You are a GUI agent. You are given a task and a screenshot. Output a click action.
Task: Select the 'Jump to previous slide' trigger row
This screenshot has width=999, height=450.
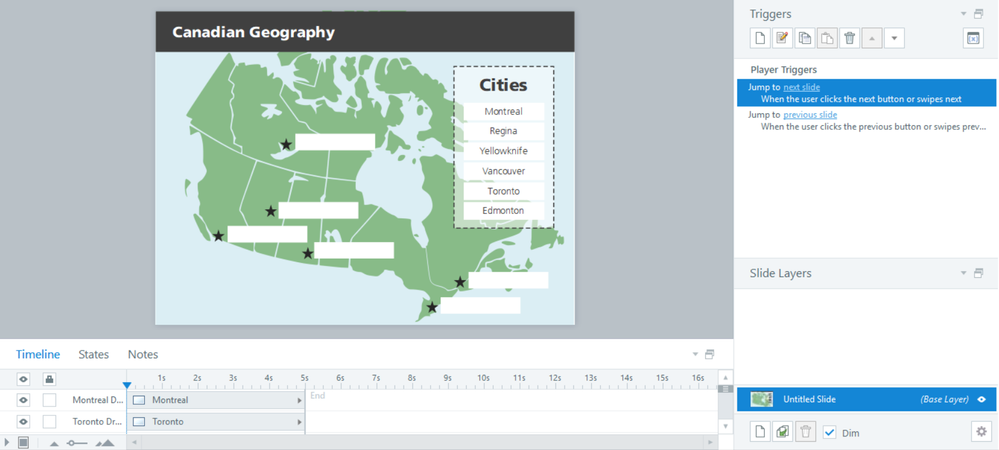(866, 120)
